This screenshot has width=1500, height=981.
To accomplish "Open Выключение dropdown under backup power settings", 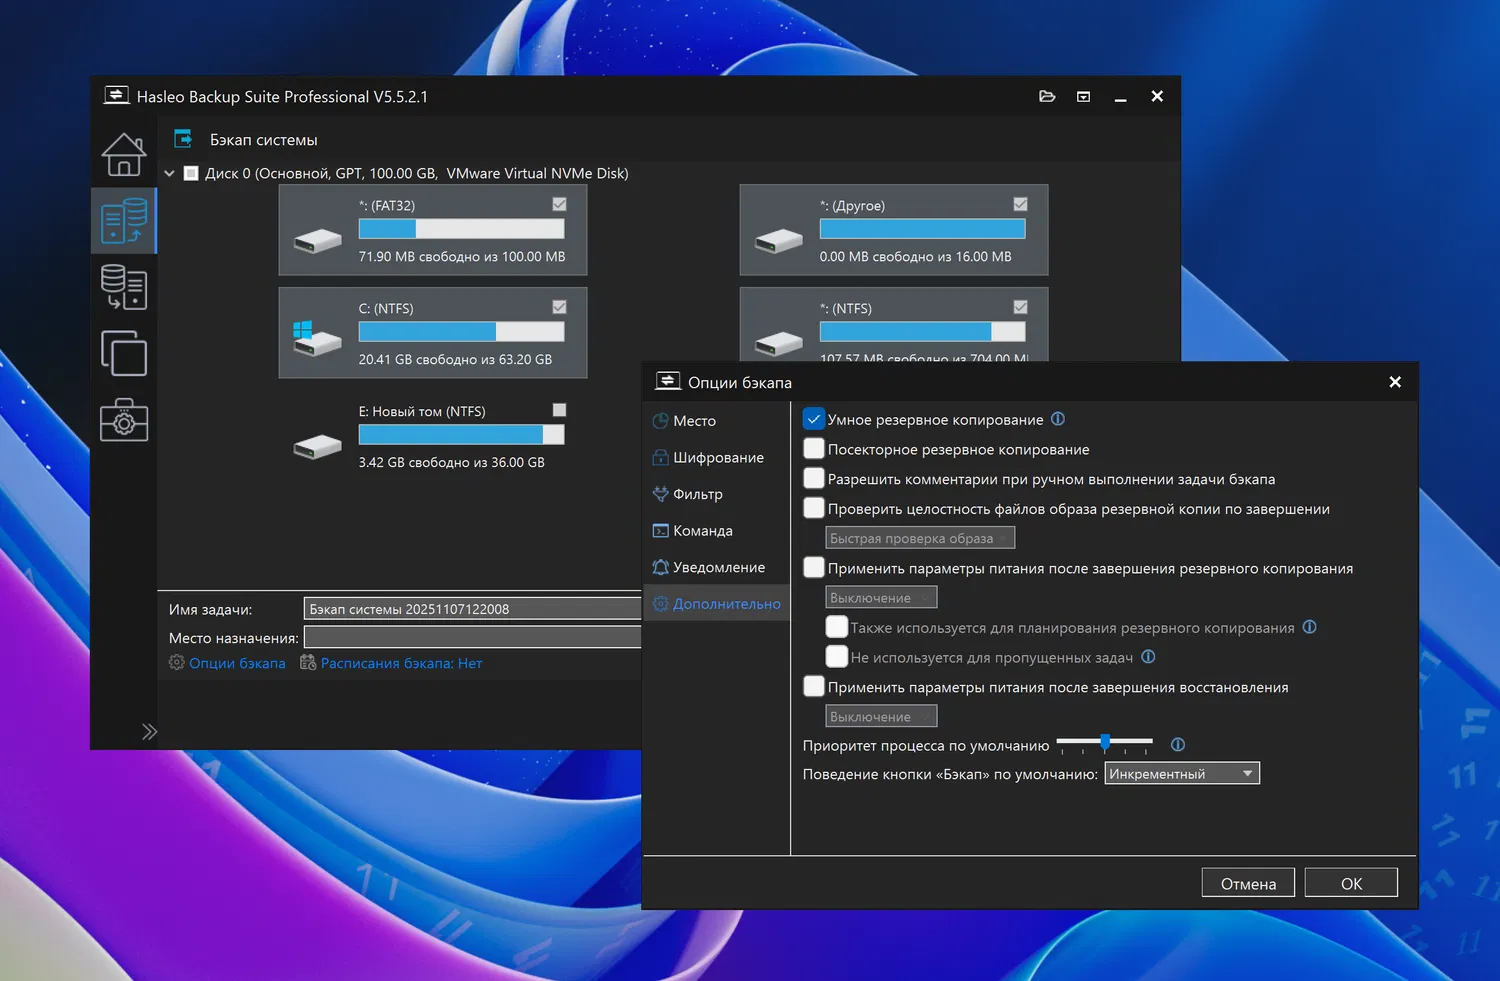I will (x=881, y=597).
